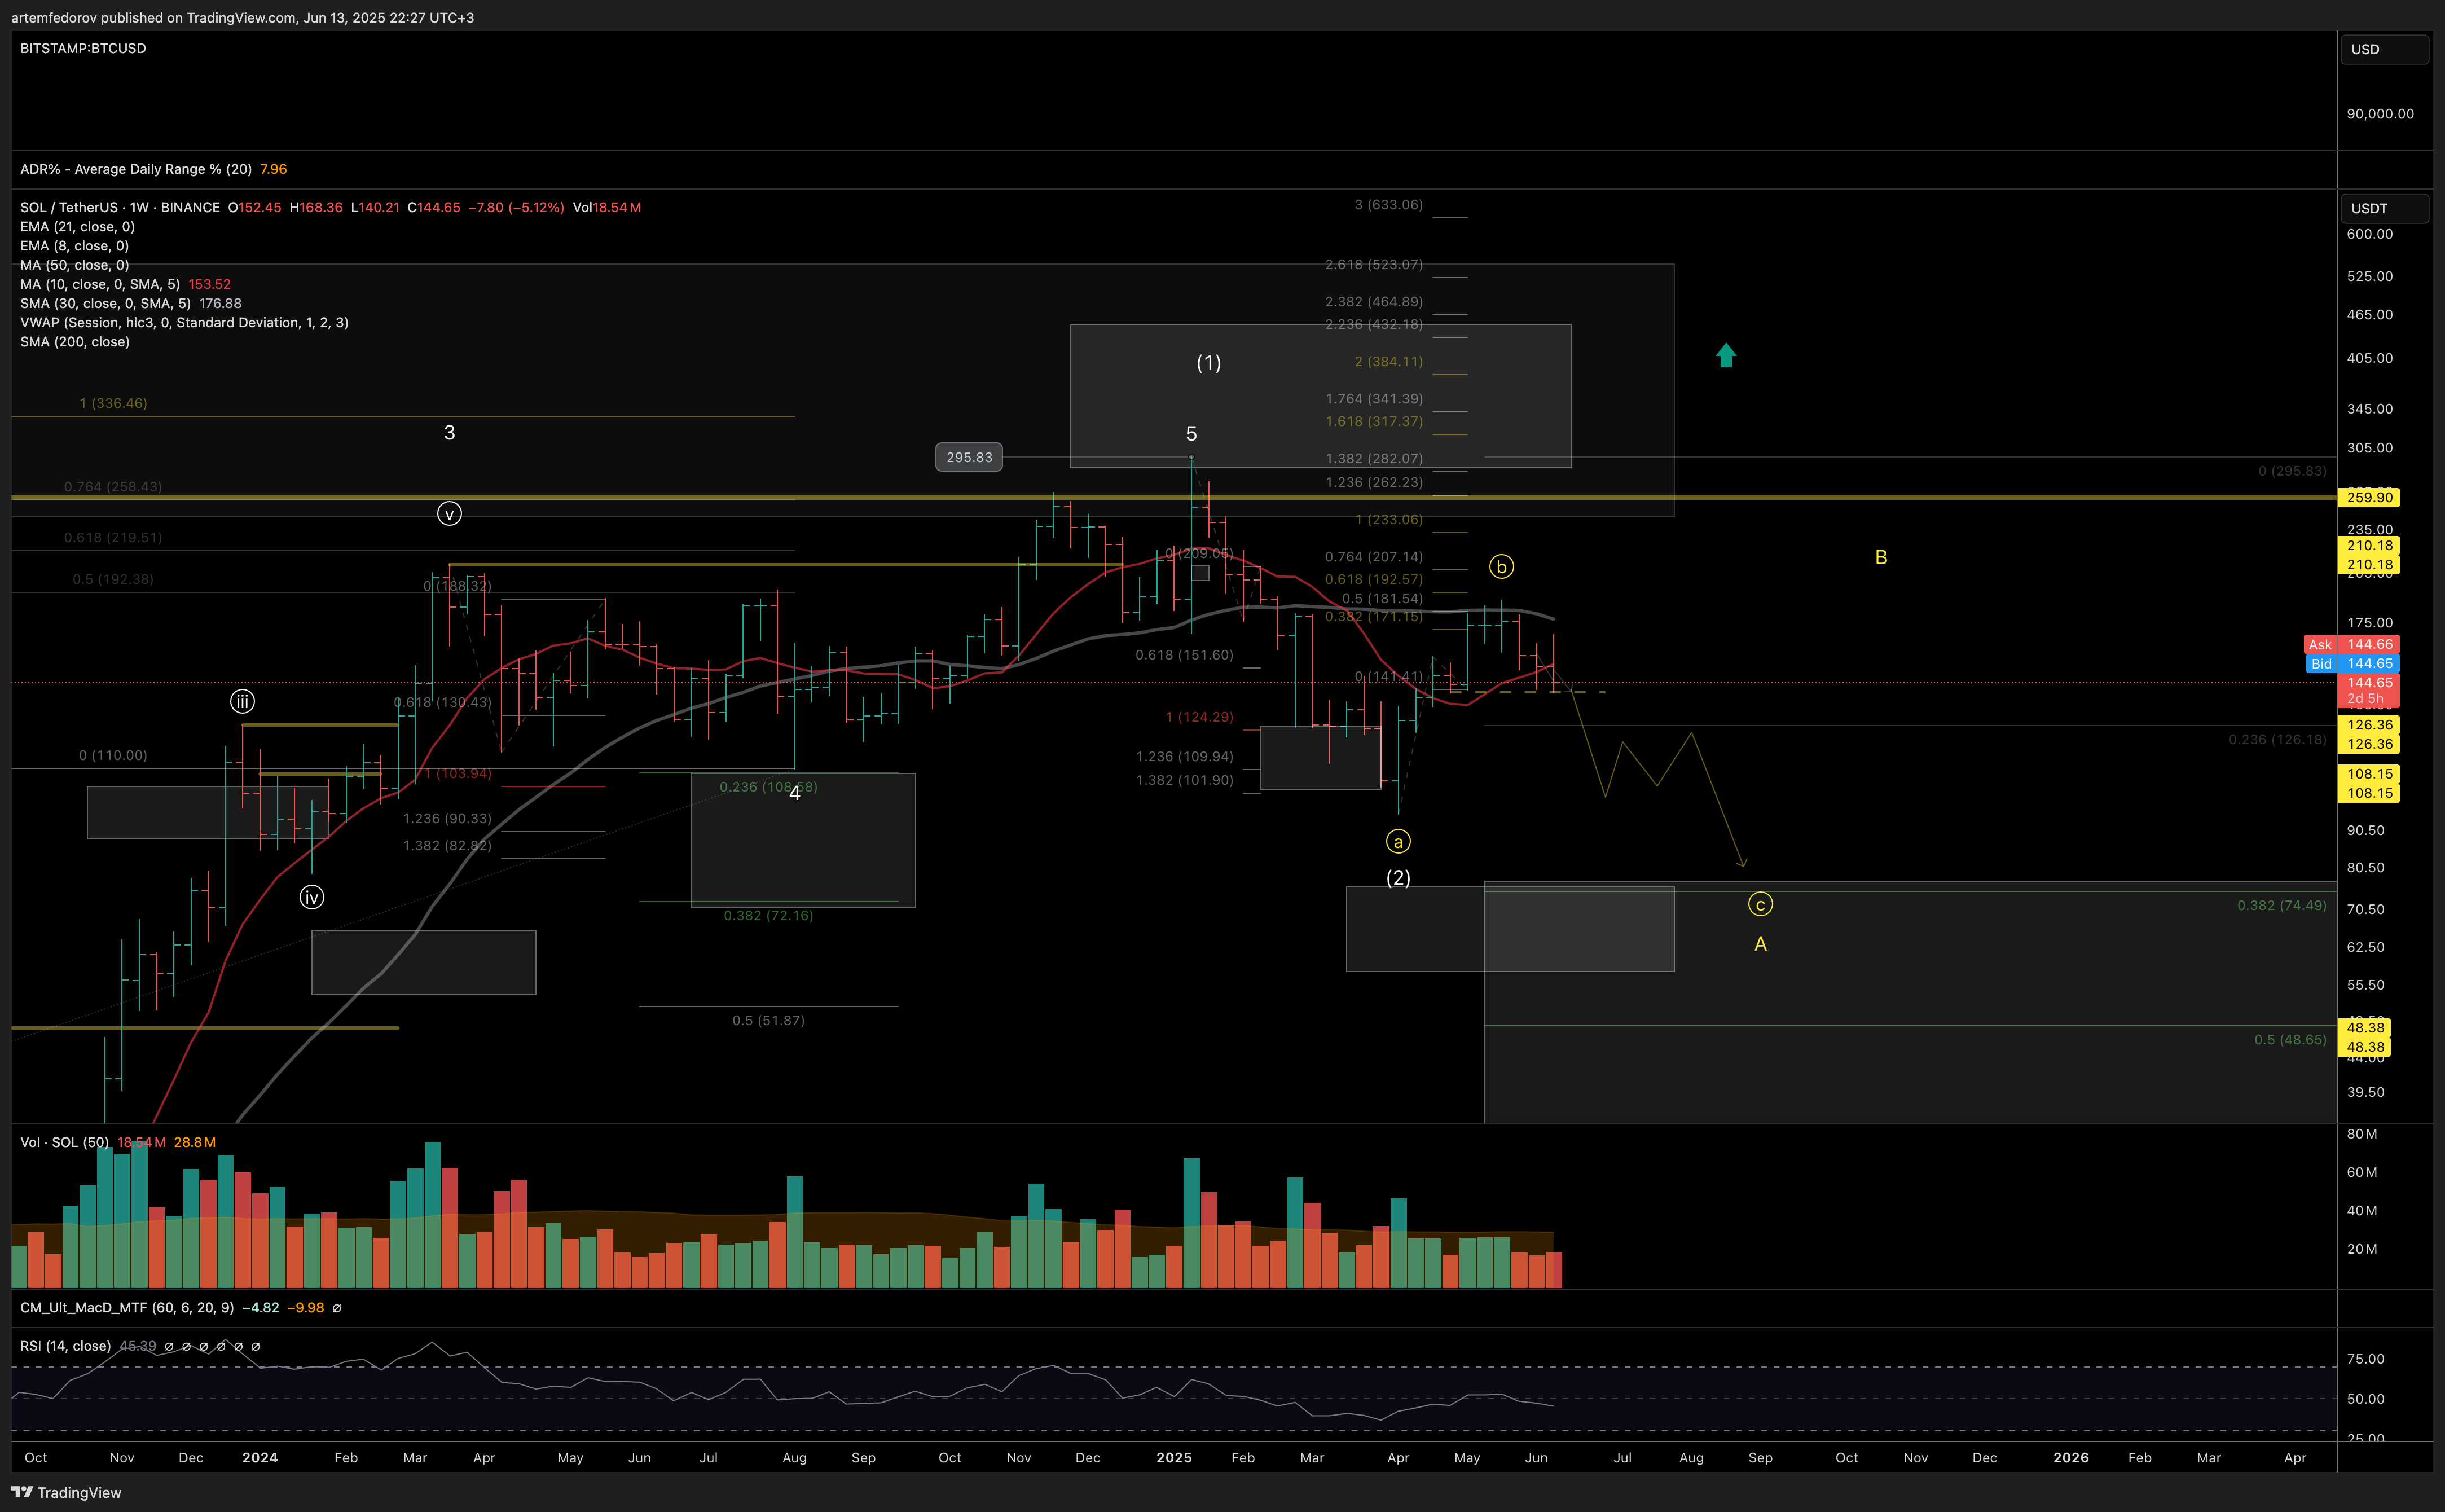Select the EMA (8, close, 0) legend
This screenshot has height=1512, width=2445.
tap(74, 246)
